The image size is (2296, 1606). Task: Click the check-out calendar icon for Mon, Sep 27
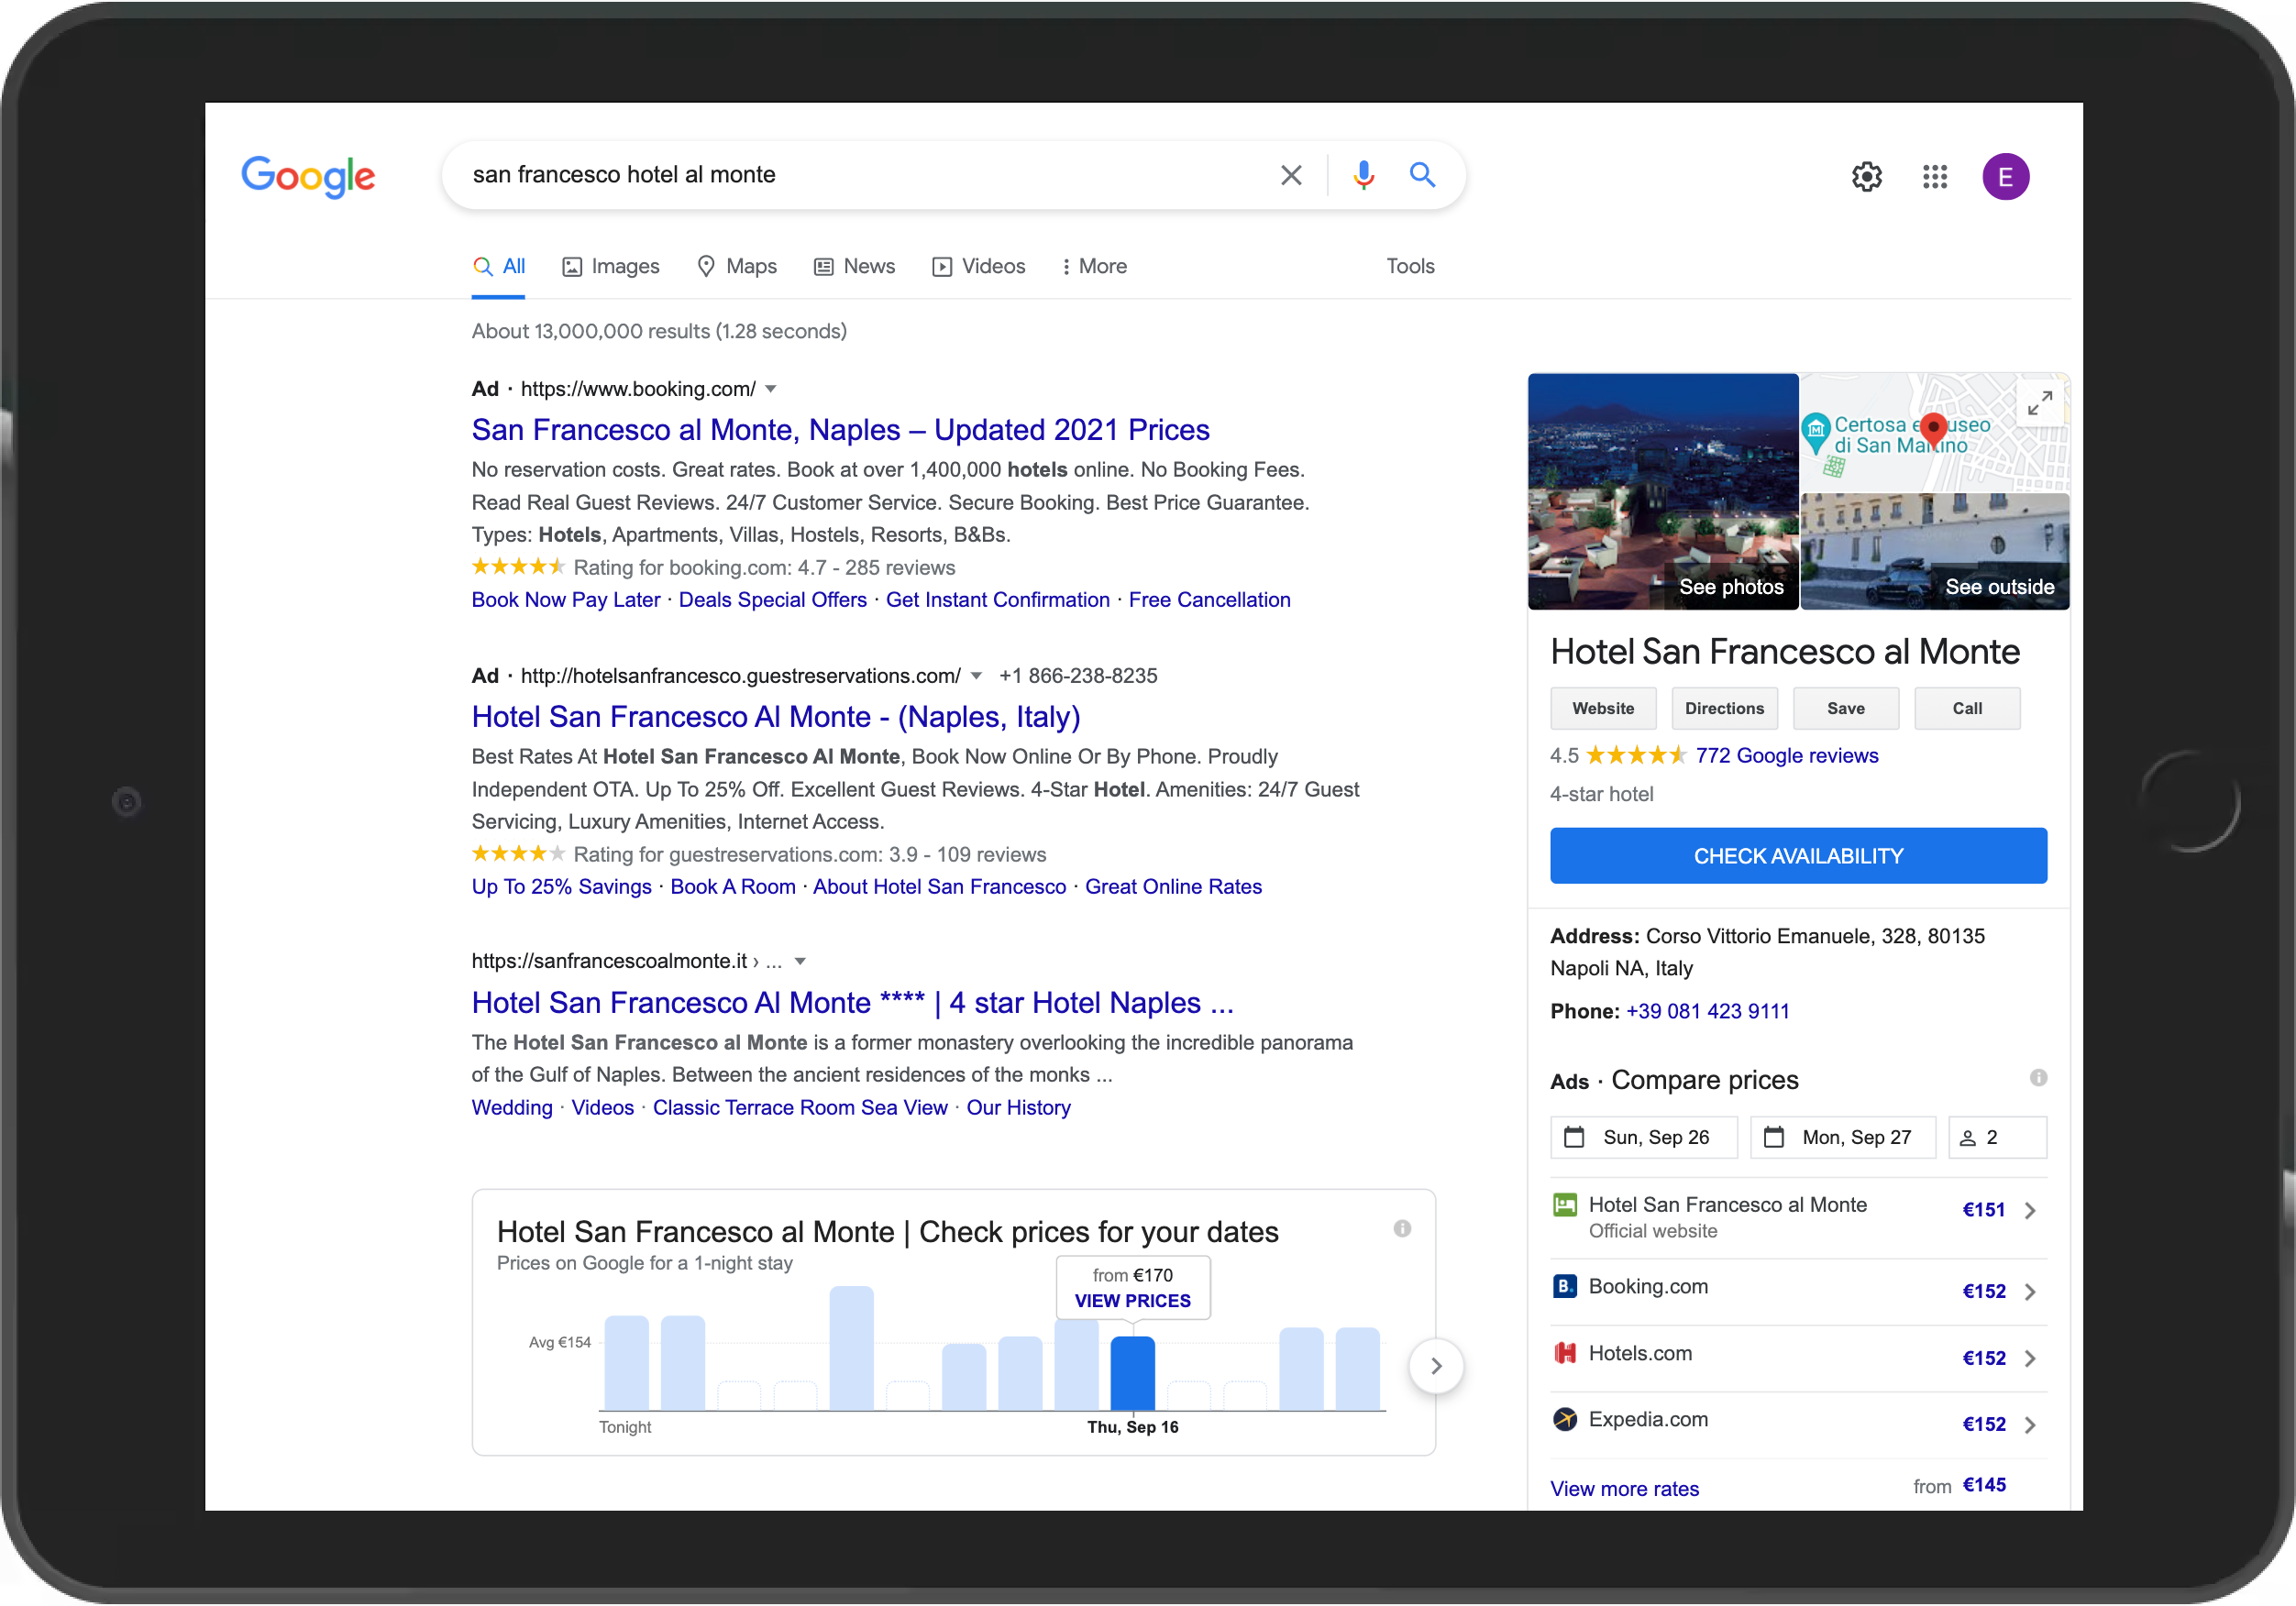(1773, 1137)
